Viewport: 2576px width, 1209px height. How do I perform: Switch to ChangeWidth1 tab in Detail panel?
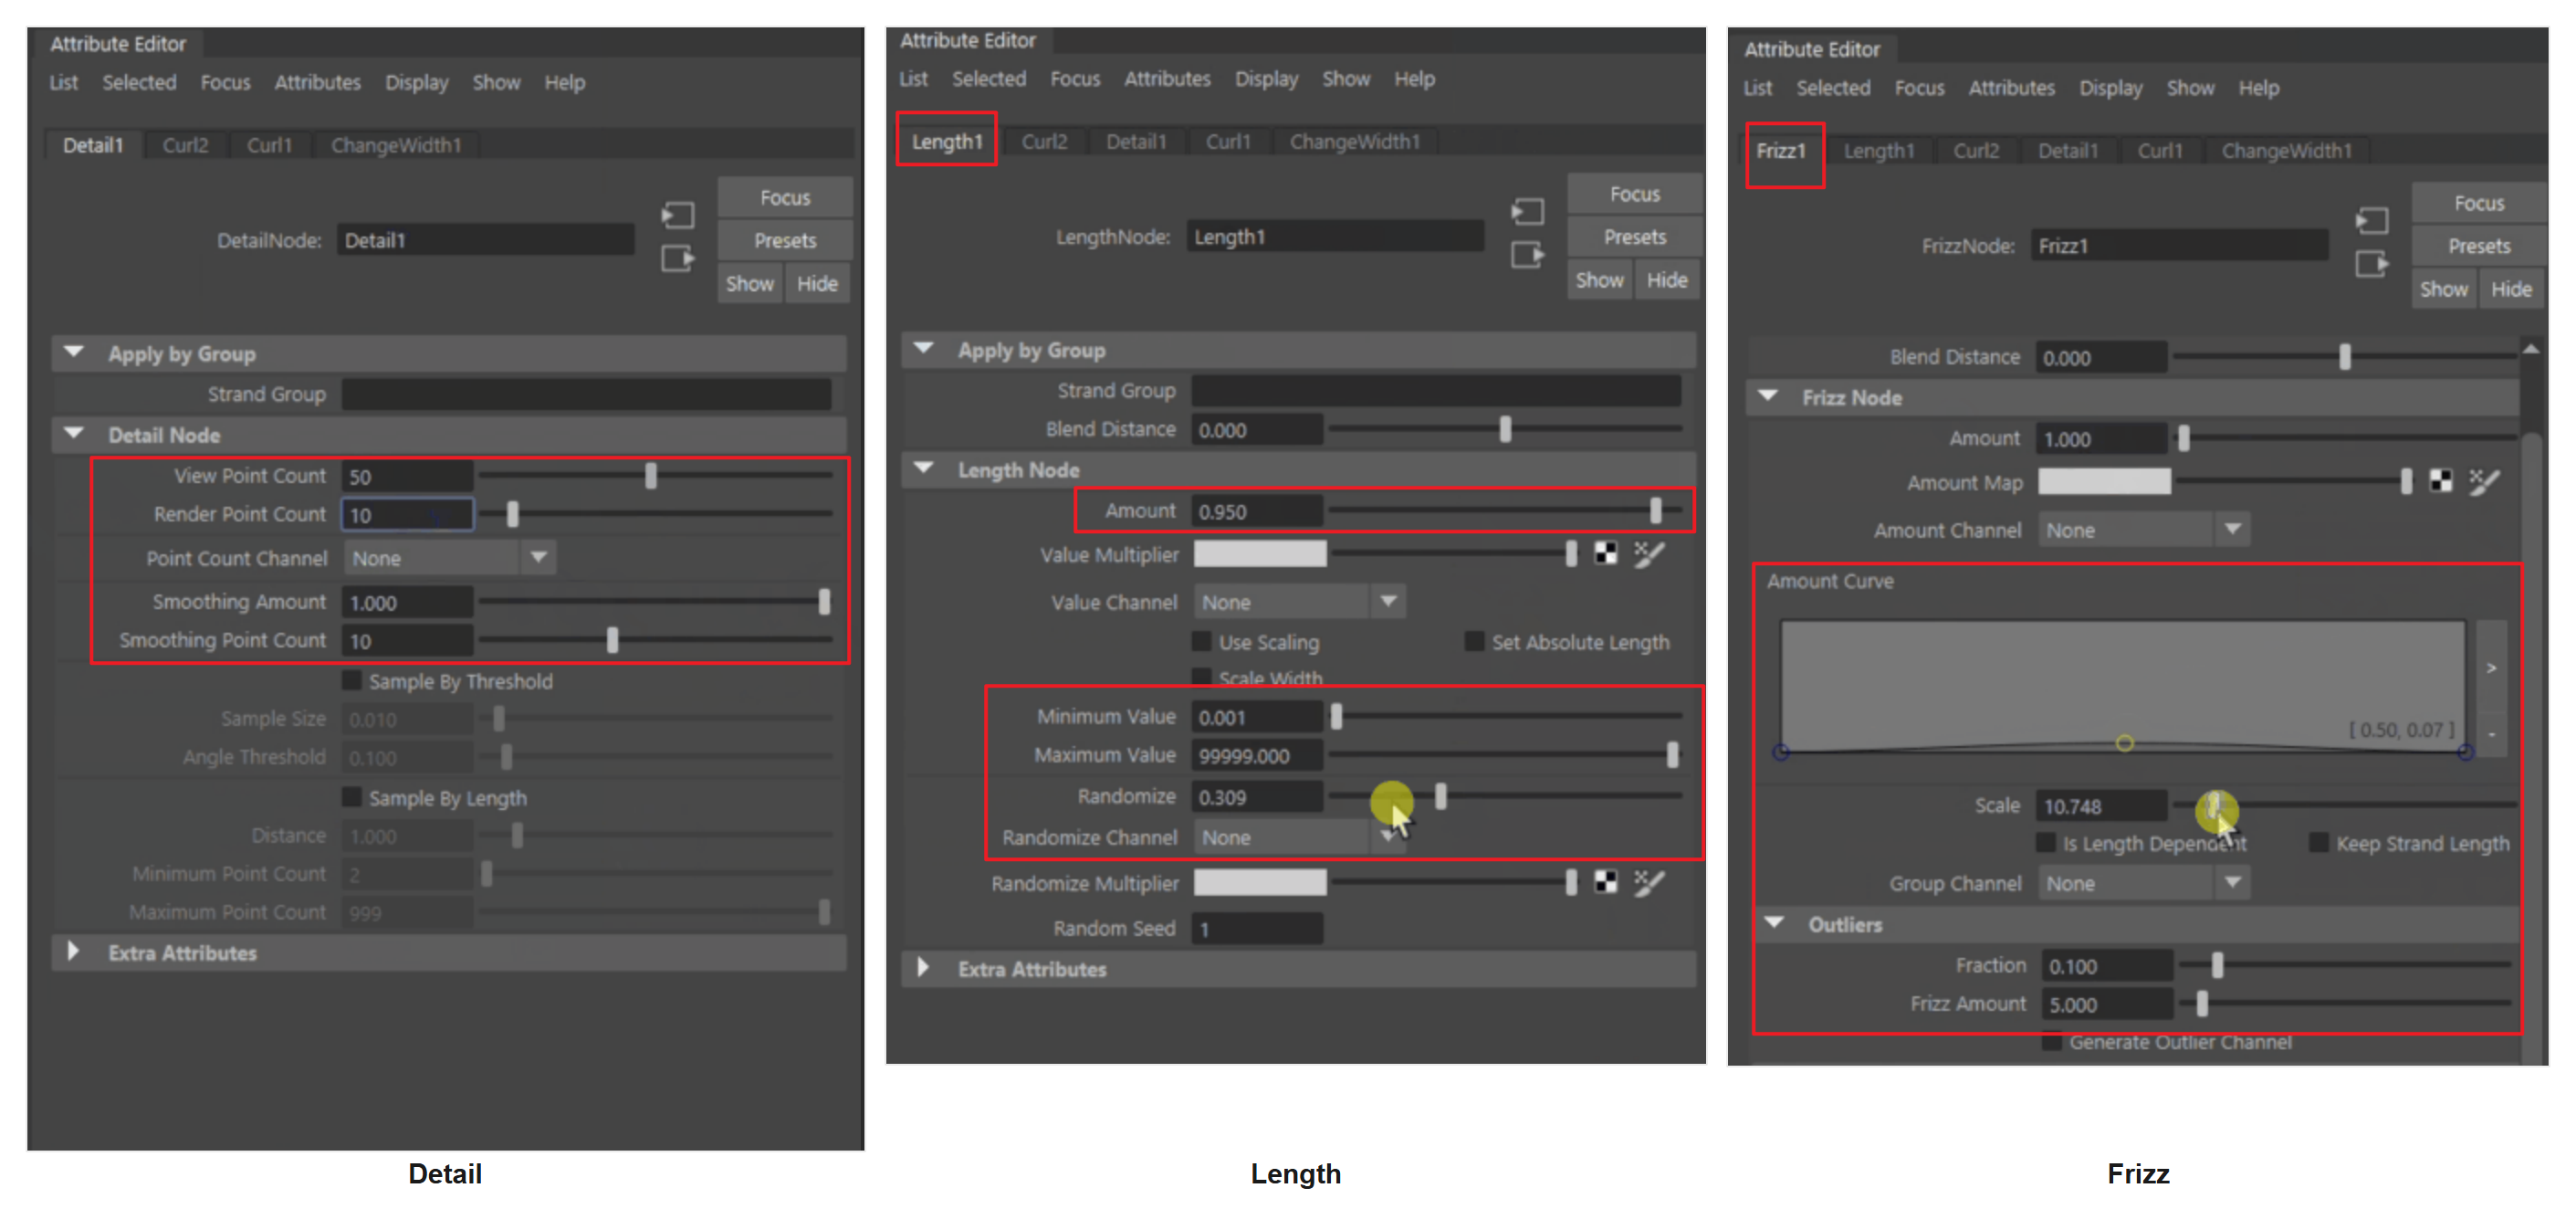pyautogui.click(x=396, y=145)
